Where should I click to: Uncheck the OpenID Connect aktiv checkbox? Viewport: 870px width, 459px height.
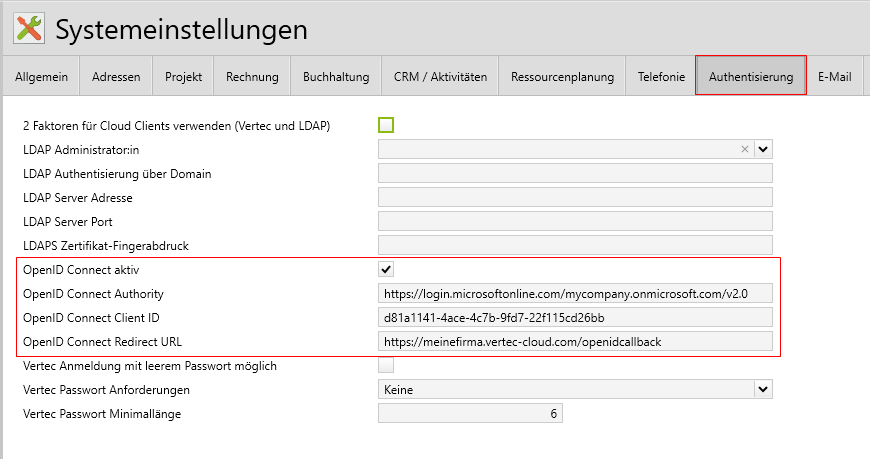pyautogui.click(x=386, y=269)
